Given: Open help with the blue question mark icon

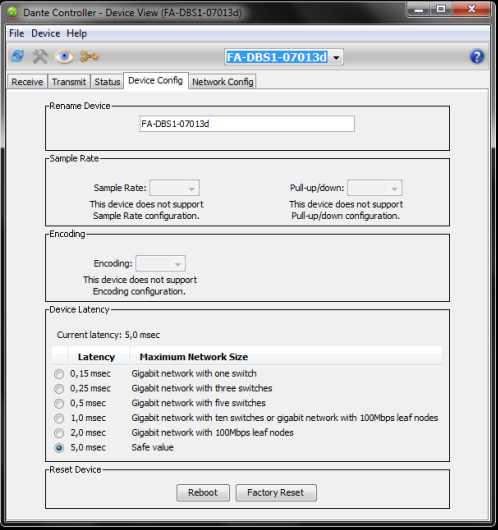Looking at the screenshot, I should (x=477, y=56).
